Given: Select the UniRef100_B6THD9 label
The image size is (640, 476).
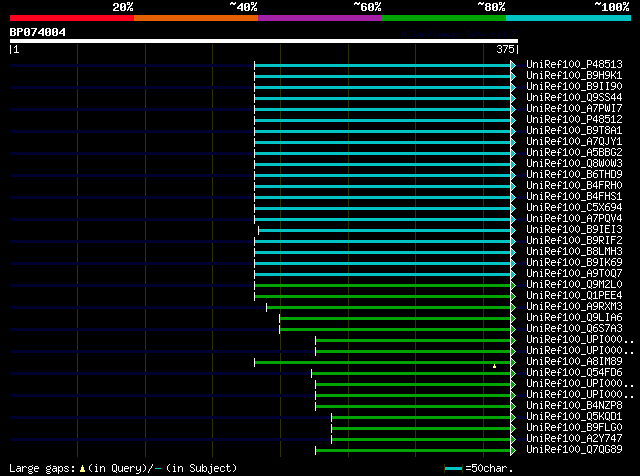Looking at the screenshot, I should point(574,175).
